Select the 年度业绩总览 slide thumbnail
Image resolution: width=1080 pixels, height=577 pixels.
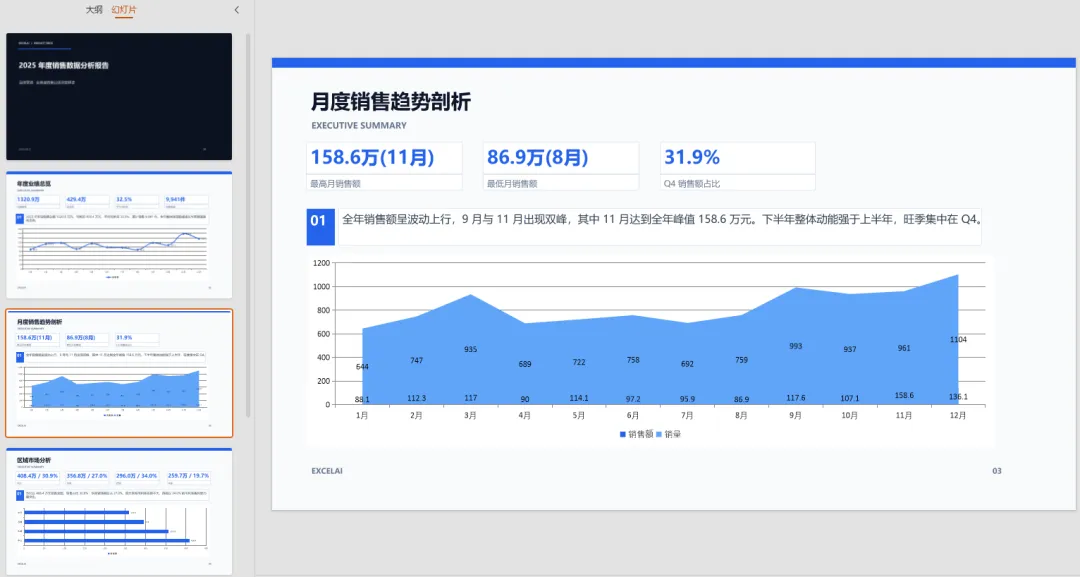(119, 235)
